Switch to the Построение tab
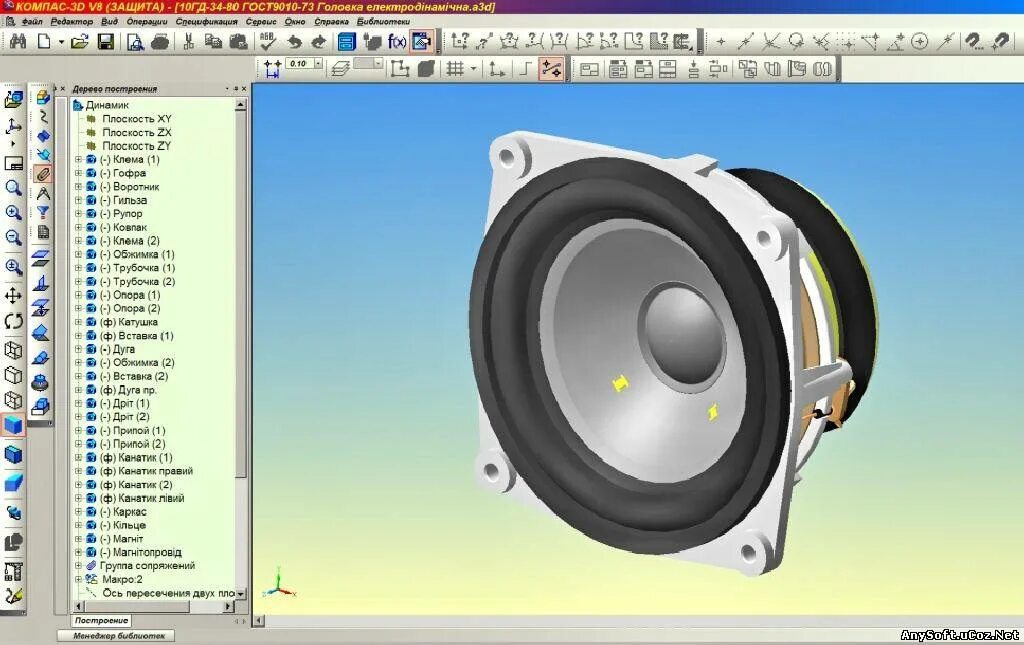This screenshot has width=1024, height=645. pos(101,621)
